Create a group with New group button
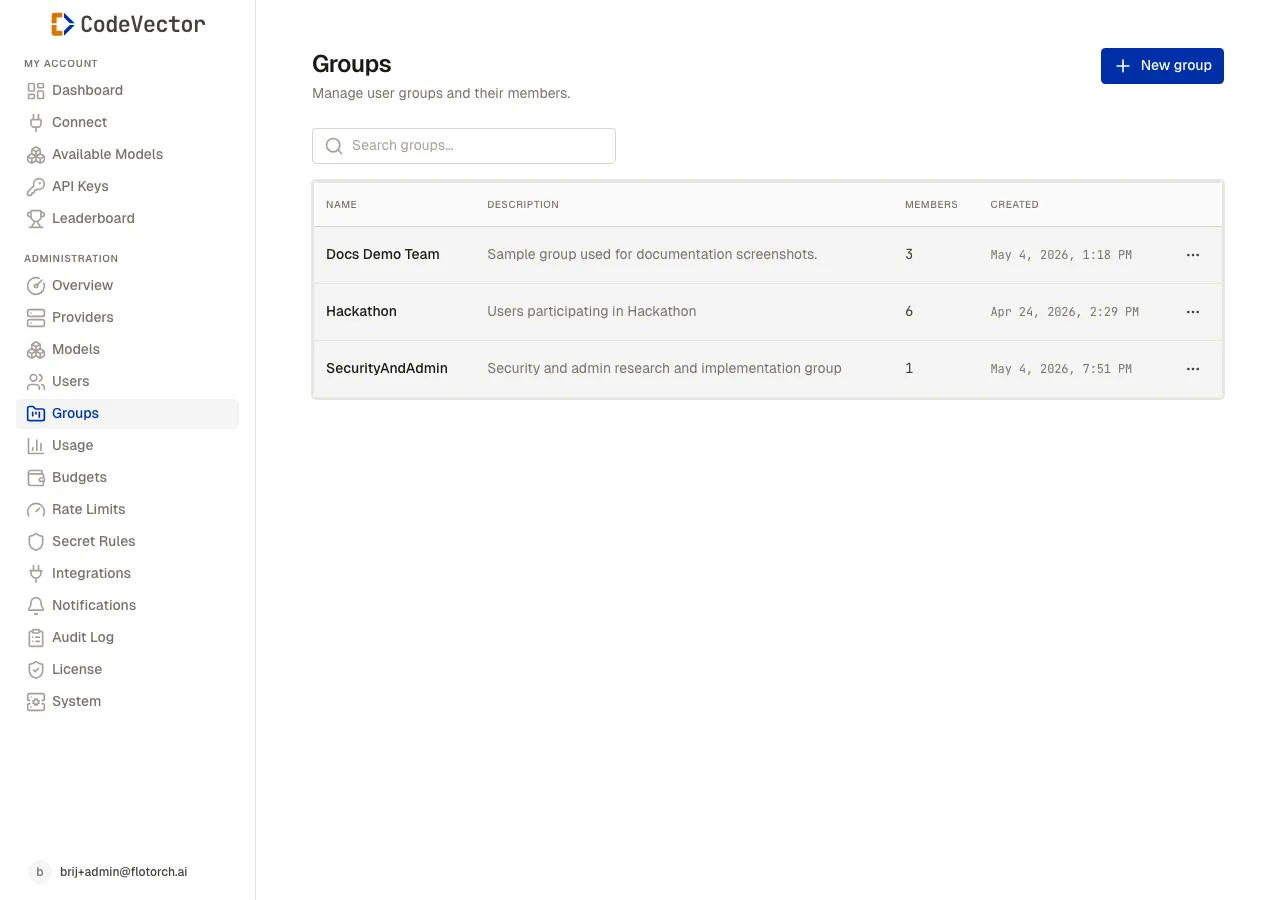This screenshot has width=1280, height=900. click(1162, 66)
